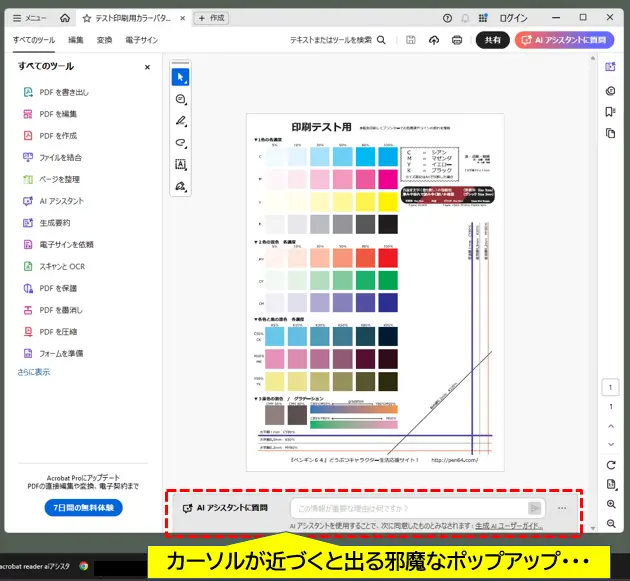Click the rotate view icon
The image size is (630, 581).
[611, 465]
